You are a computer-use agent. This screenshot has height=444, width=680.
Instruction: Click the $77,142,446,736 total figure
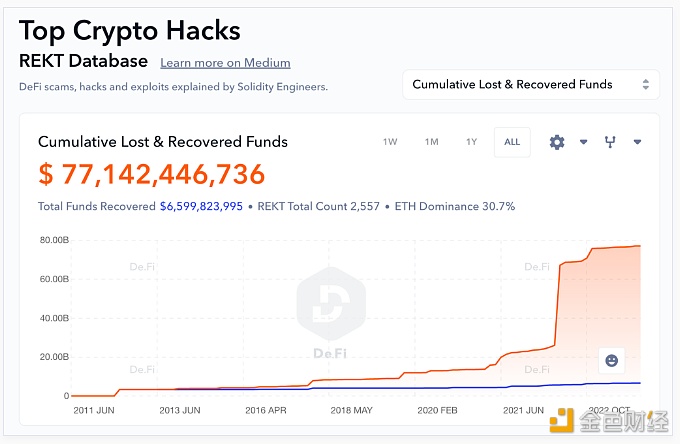click(151, 174)
